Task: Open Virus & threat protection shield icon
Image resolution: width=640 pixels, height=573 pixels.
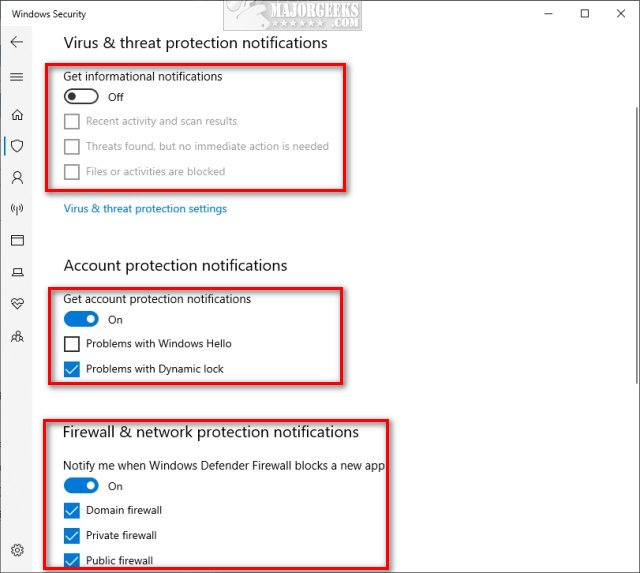Action: (17, 146)
